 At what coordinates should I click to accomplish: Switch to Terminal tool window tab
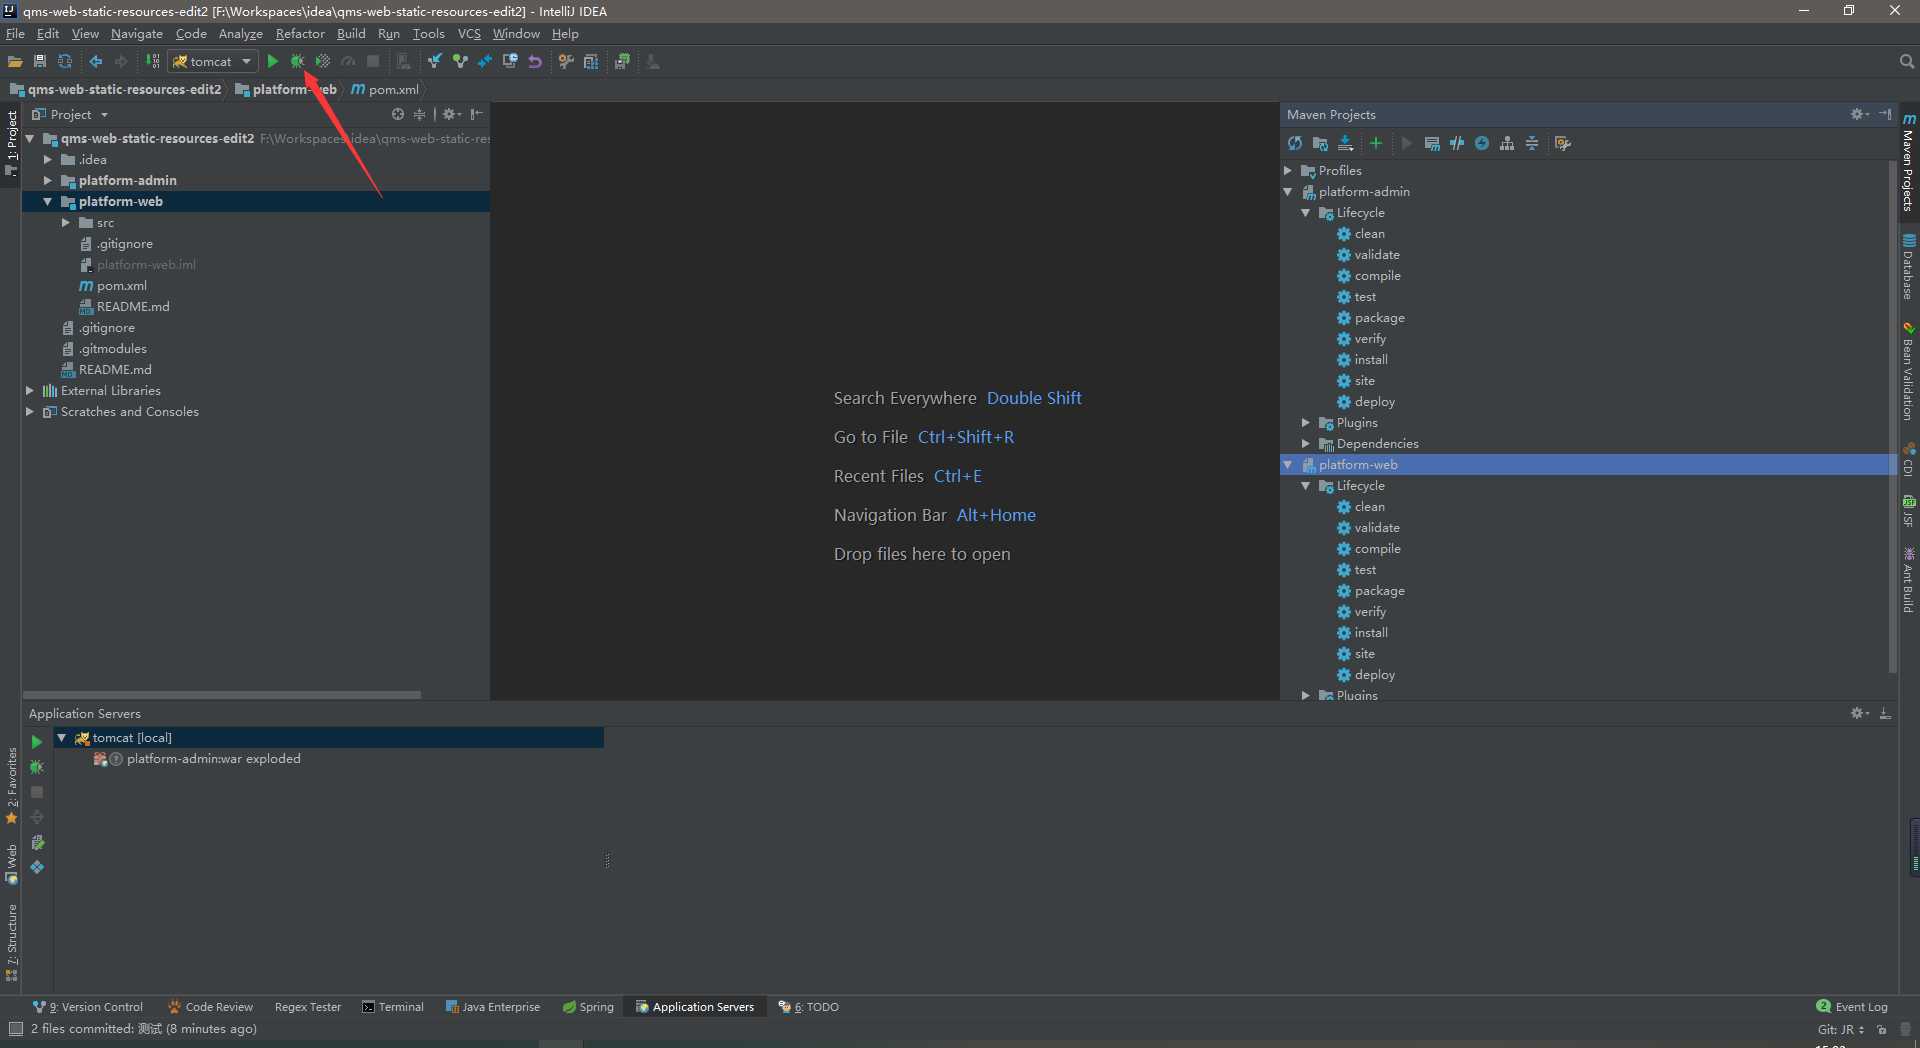[393, 1007]
